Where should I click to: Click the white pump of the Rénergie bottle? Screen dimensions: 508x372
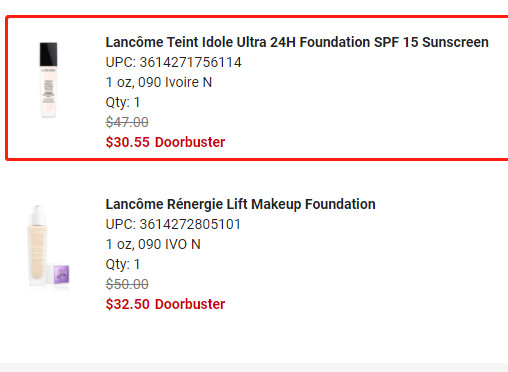click(x=37, y=215)
